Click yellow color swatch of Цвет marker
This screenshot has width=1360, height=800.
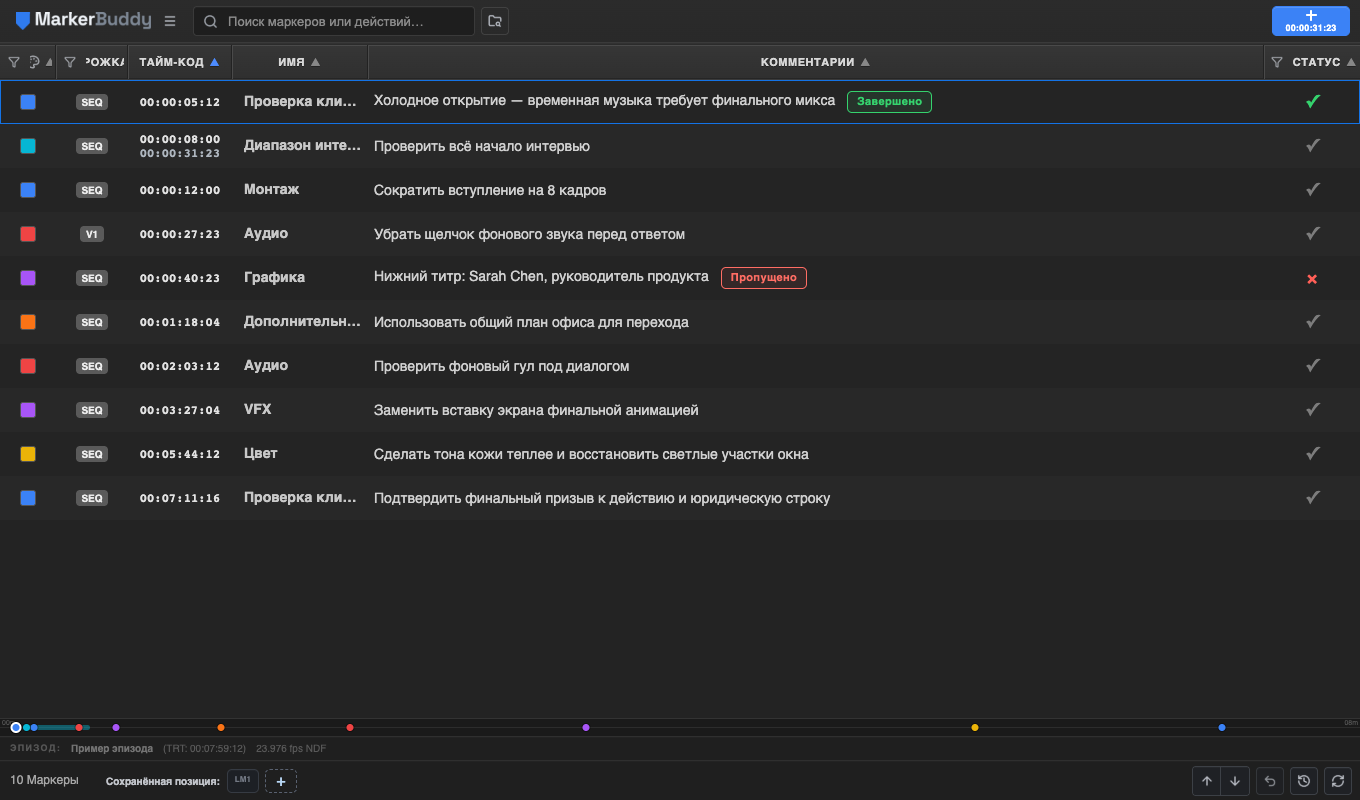click(x=28, y=454)
